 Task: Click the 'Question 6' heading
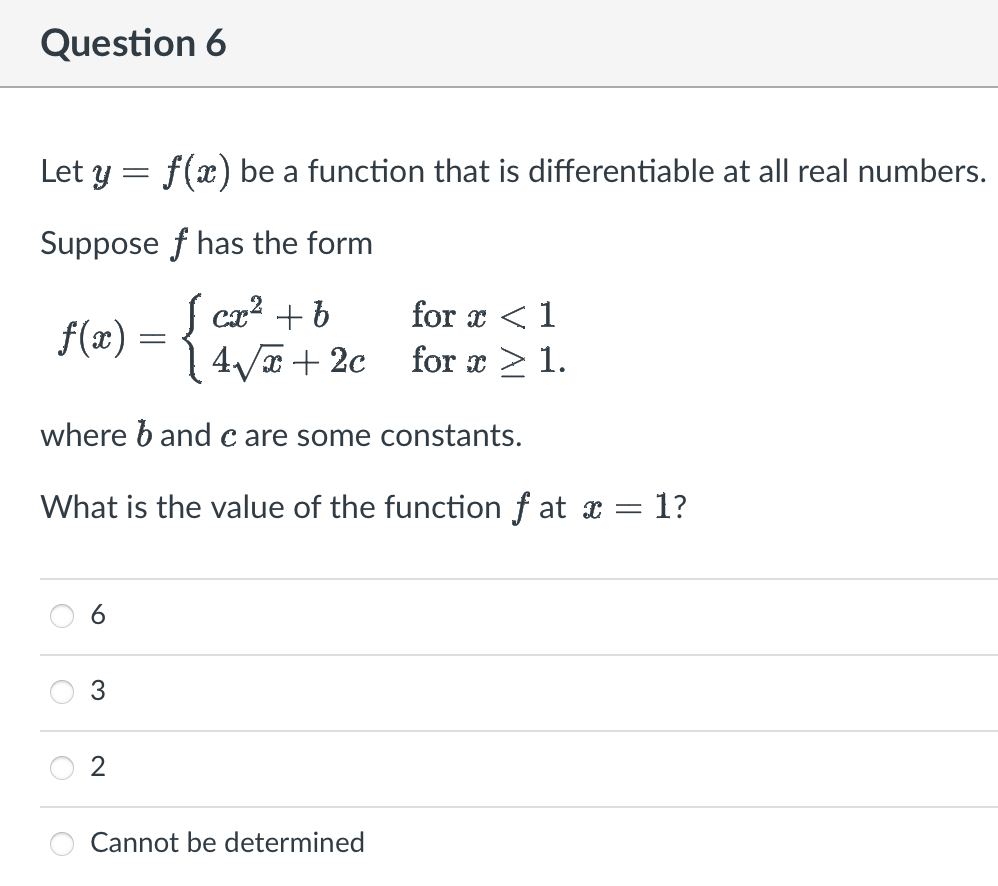[x=134, y=43]
